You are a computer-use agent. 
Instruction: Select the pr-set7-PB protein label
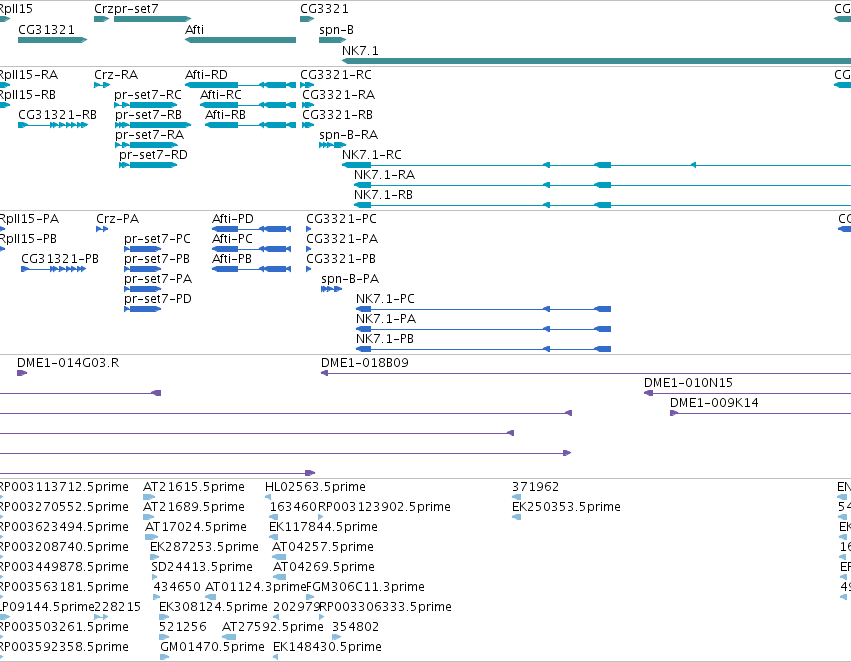click(157, 259)
